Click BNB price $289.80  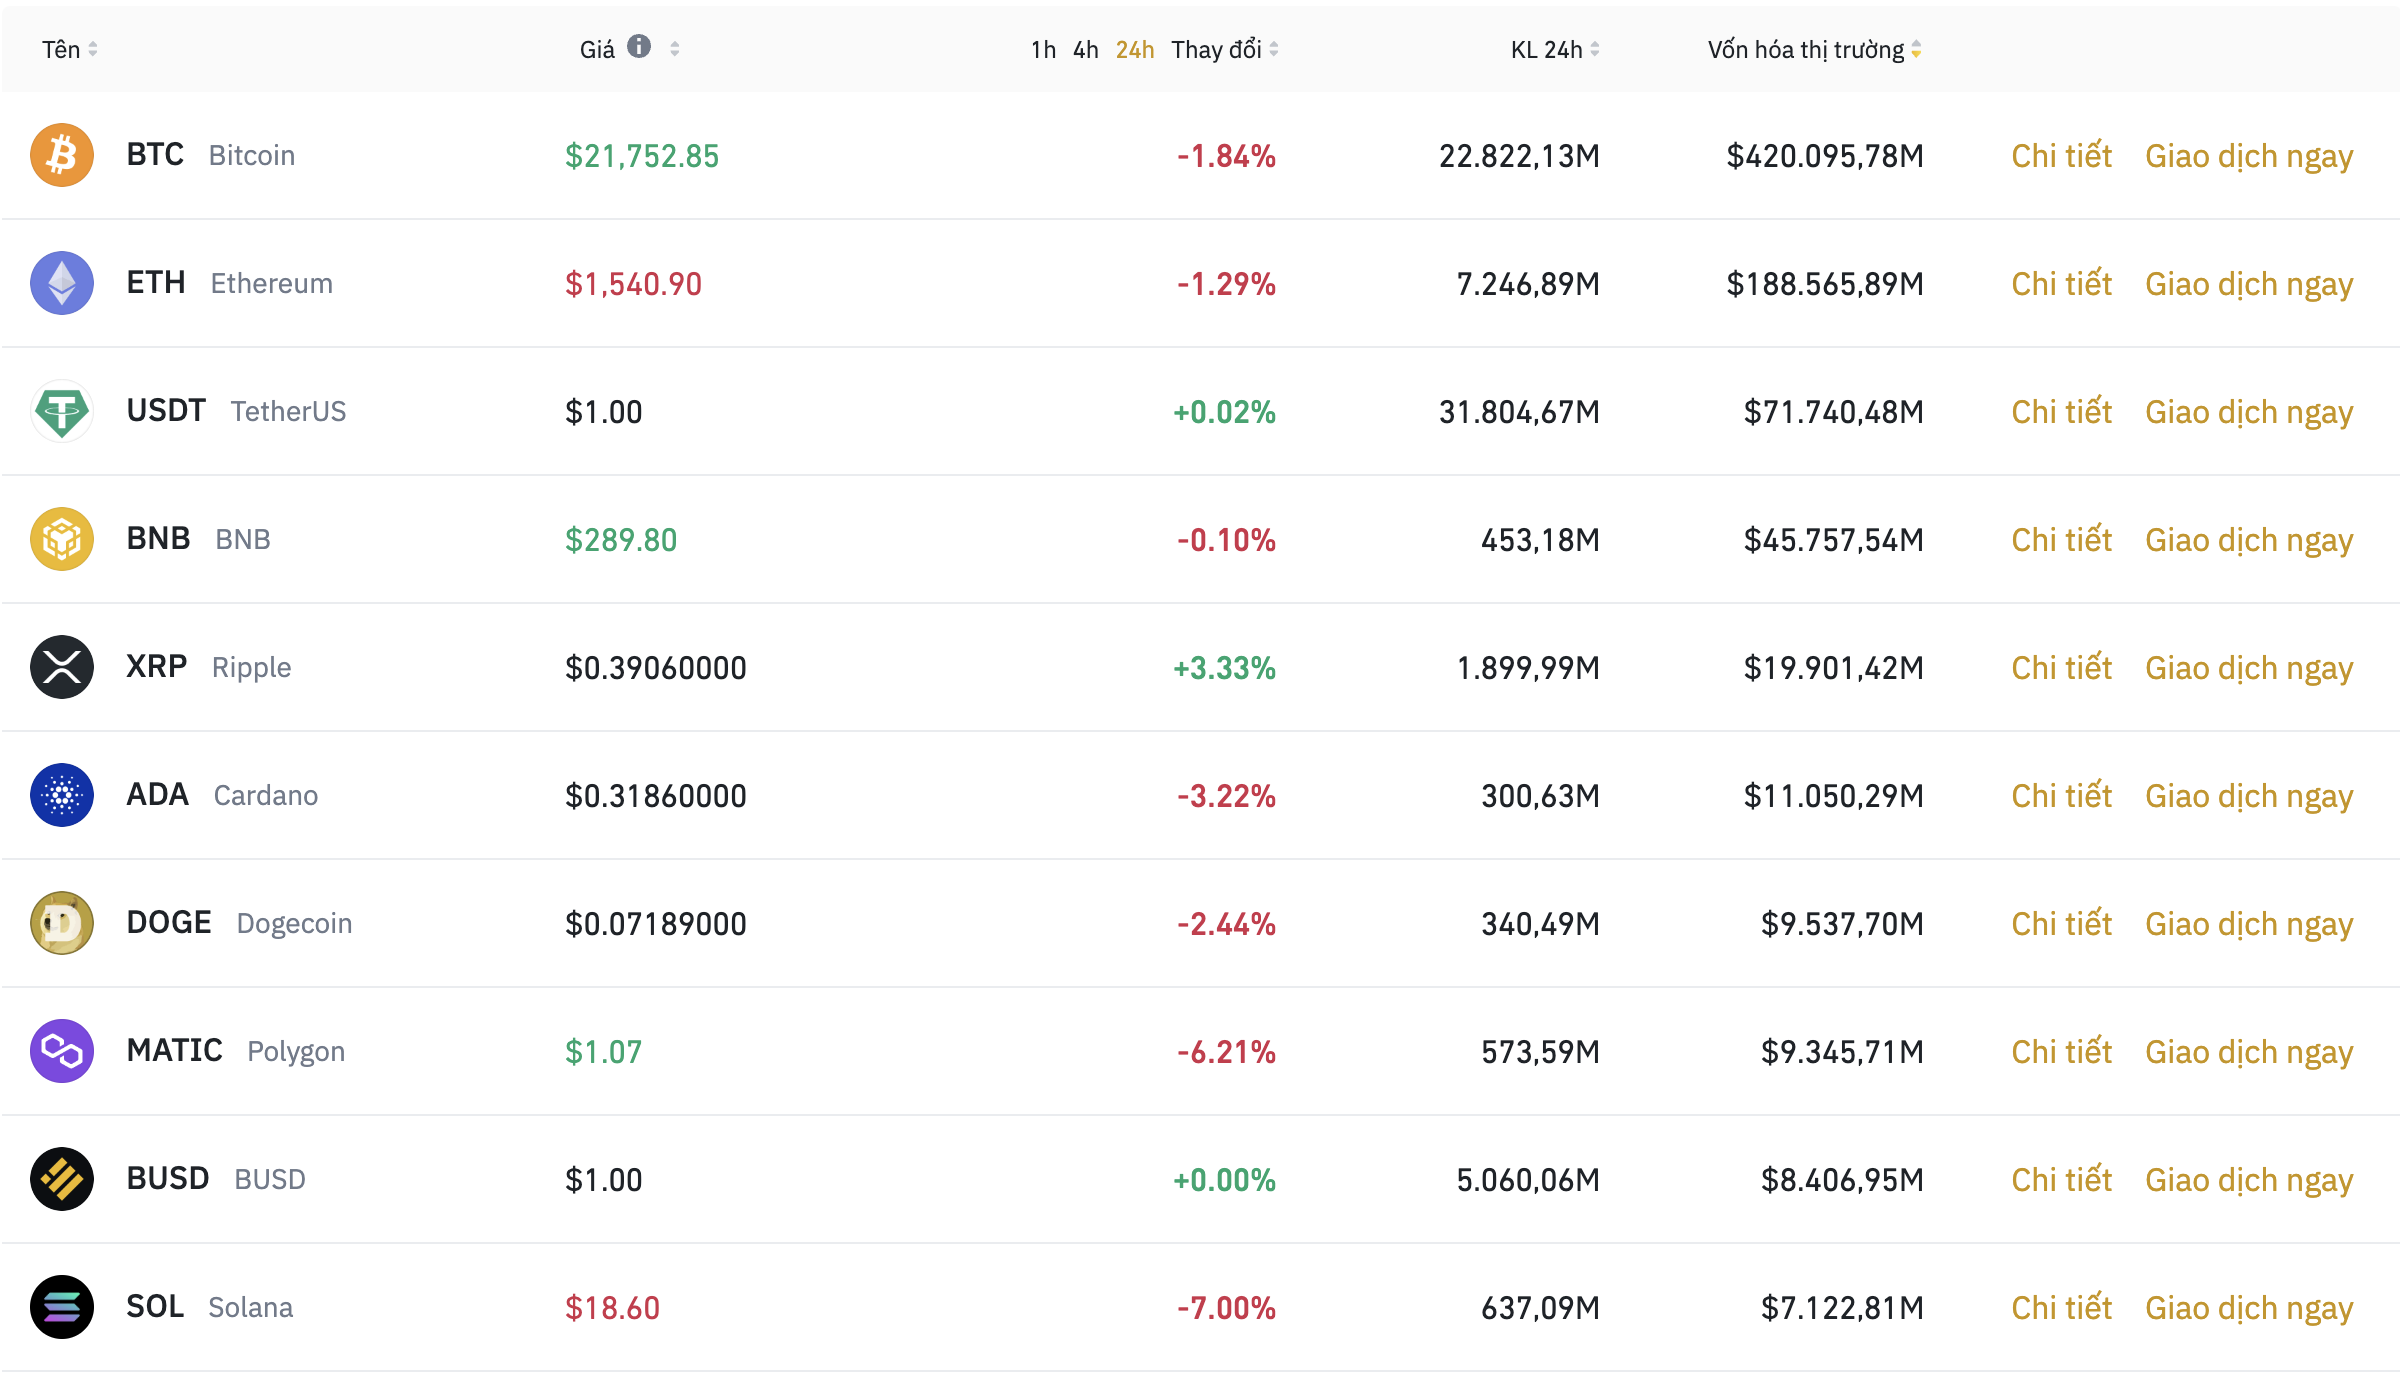(x=621, y=540)
